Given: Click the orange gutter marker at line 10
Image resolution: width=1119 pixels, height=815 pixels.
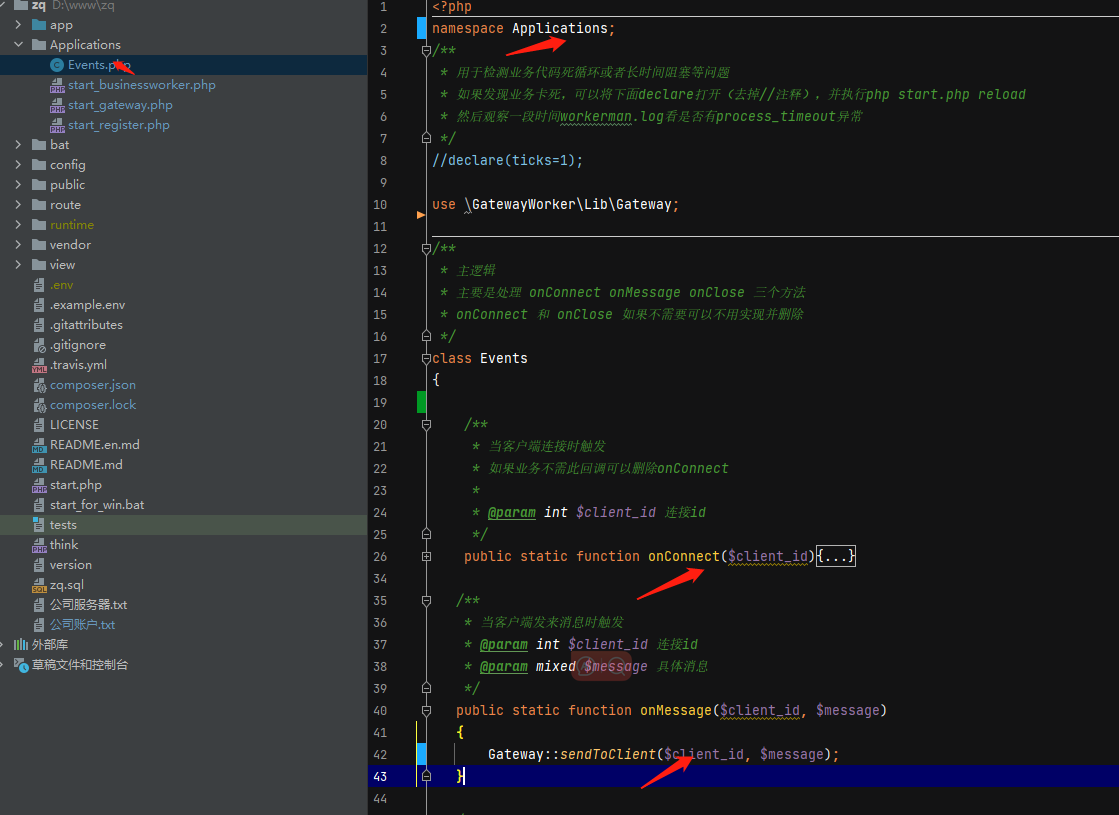Looking at the screenshot, I should point(421,214).
